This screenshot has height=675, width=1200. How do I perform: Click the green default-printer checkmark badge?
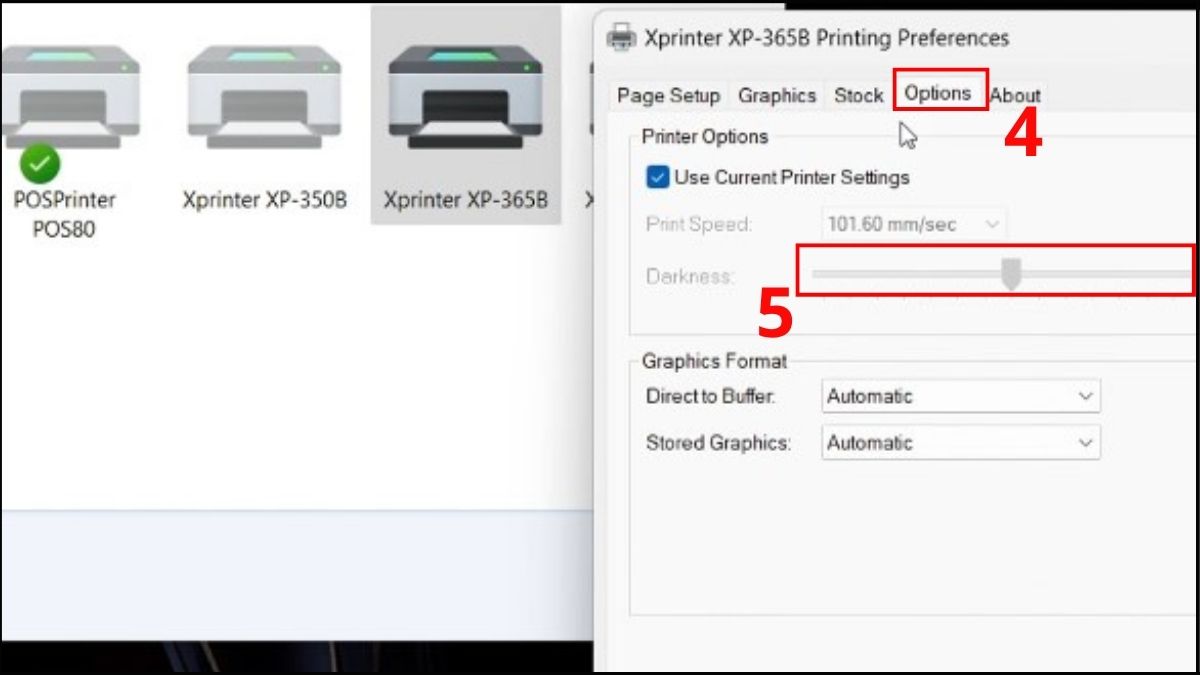39,163
